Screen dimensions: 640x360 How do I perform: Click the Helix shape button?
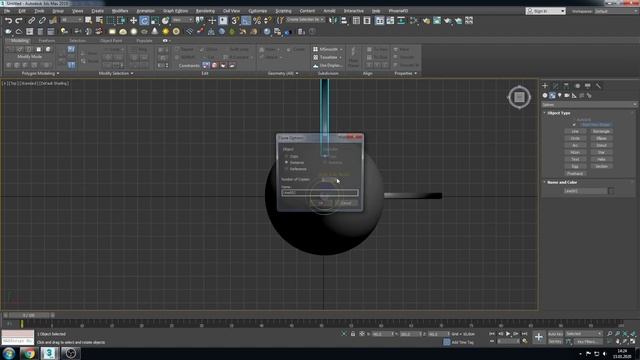point(601,159)
